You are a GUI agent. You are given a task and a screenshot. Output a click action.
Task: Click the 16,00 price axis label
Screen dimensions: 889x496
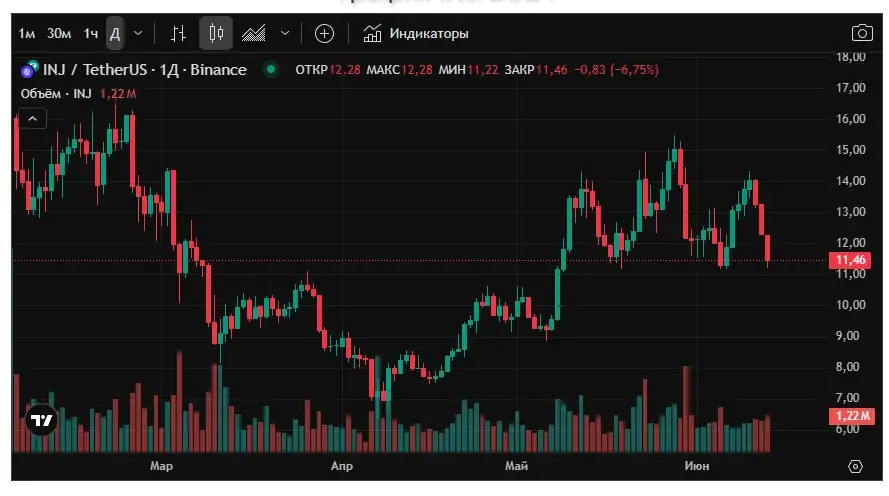[x=850, y=118]
